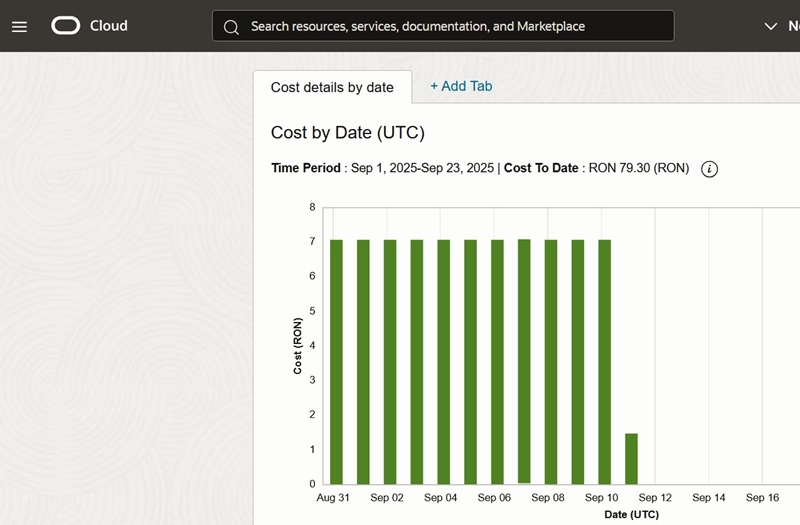Click the Sep 04 bar in chart
The width and height of the screenshot is (800, 525).
[x=444, y=360]
